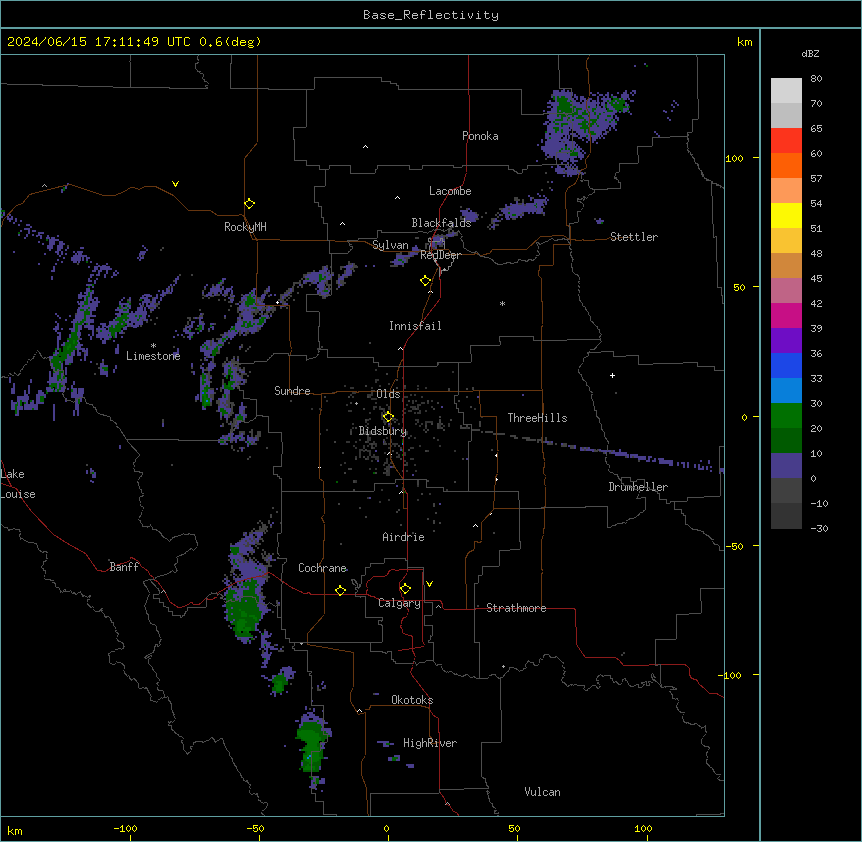Select the yellow diamond marker between Olds and Didsbury

[x=388, y=417]
